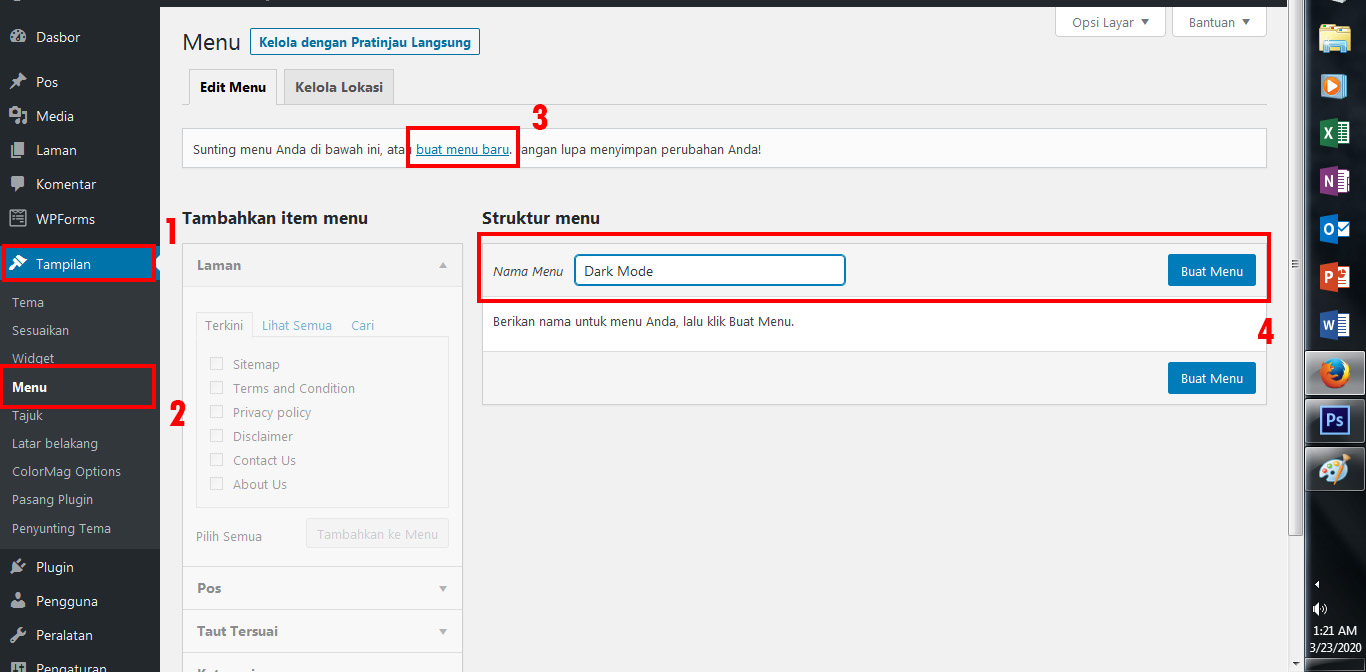Check the Privacy policy checkbox
The height and width of the screenshot is (672, 1366).
click(x=217, y=412)
